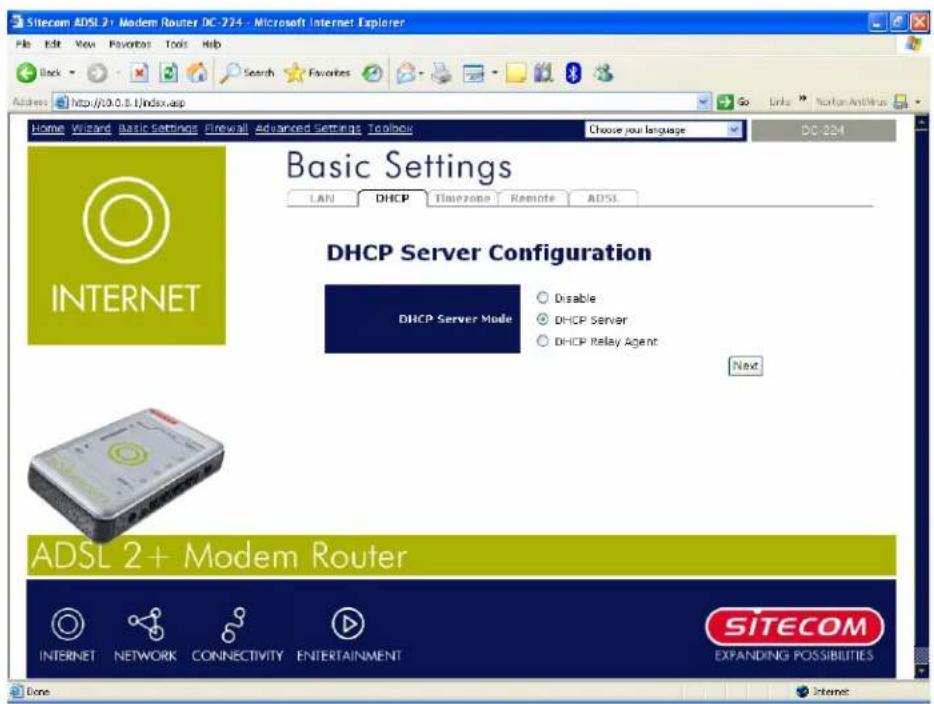Open the yellow note Discuss icon
The height and width of the screenshot is (704, 934).
[x=516, y=73]
